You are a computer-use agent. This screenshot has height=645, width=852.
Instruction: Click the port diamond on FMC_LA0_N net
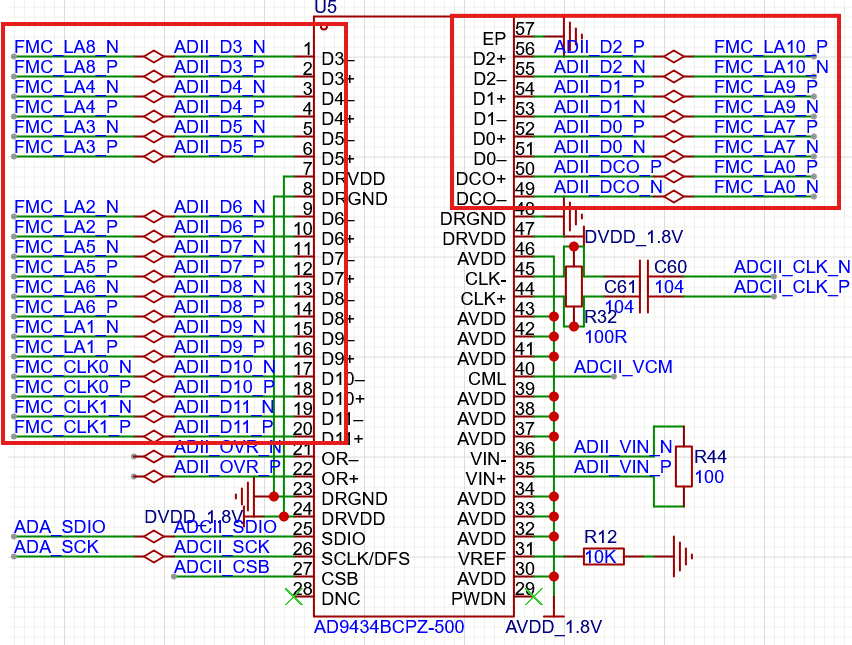674,196
